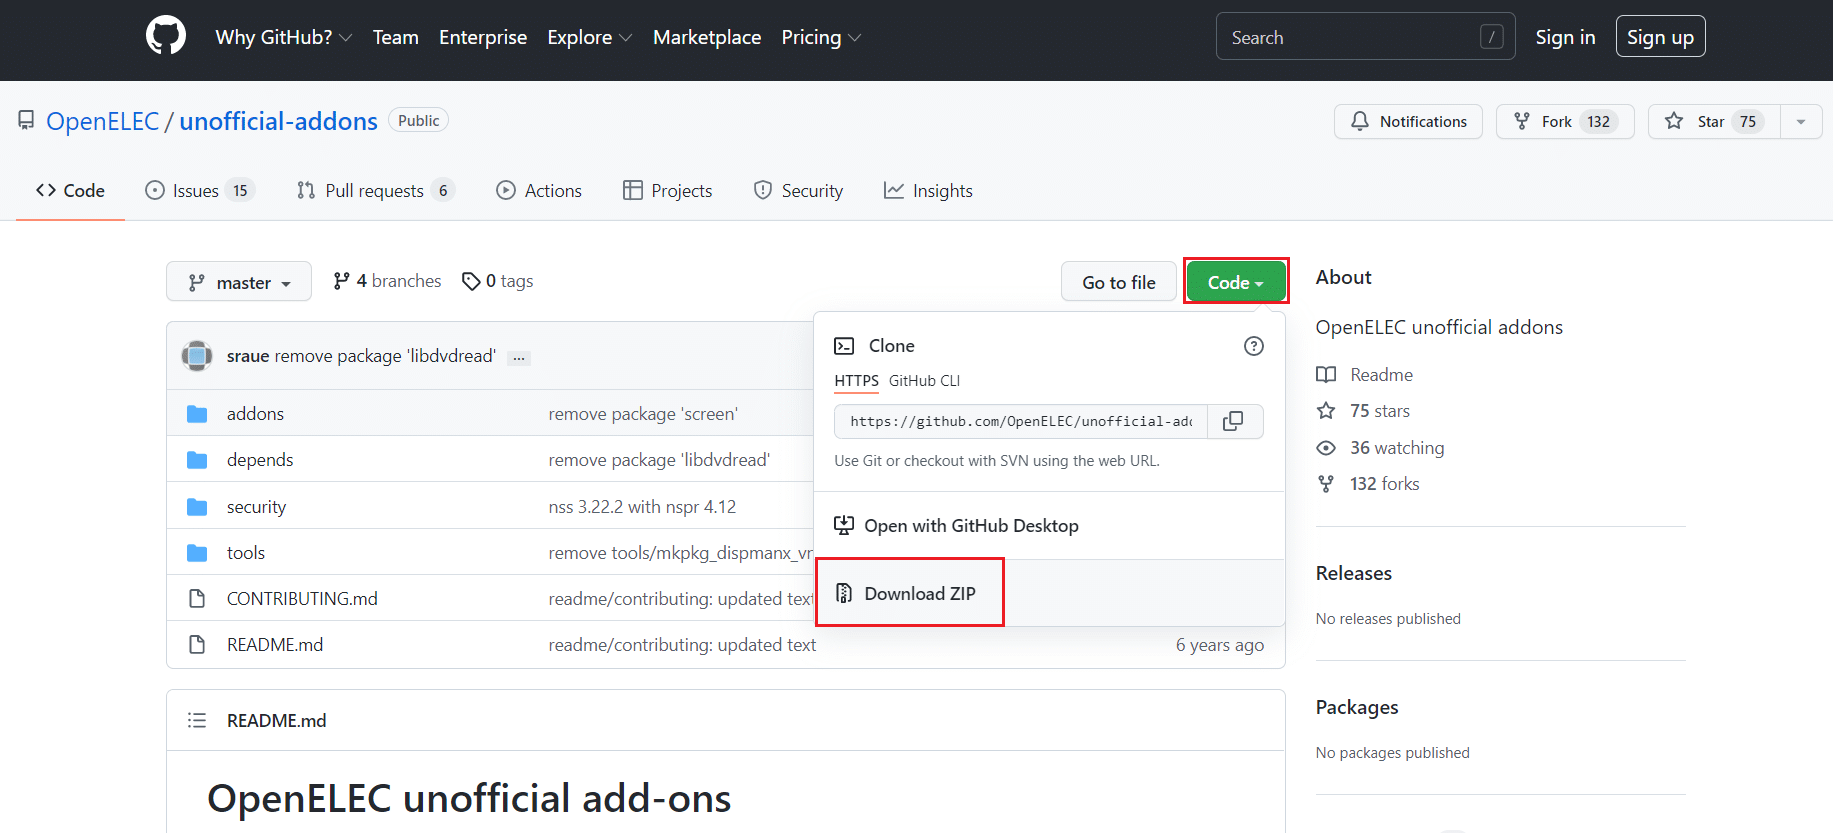
Task: Expand the commit message ellipsis
Action: pos(518,358)
